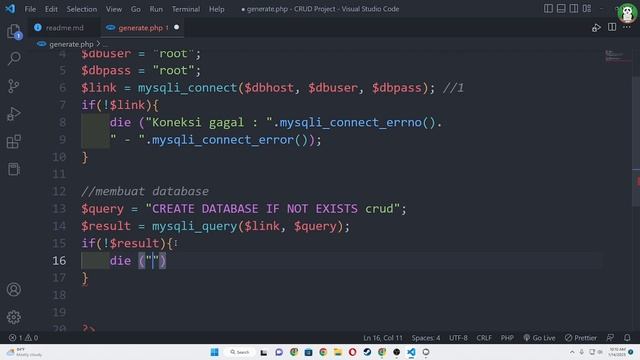Open the Accounts menu icon

tap(14, 289)
